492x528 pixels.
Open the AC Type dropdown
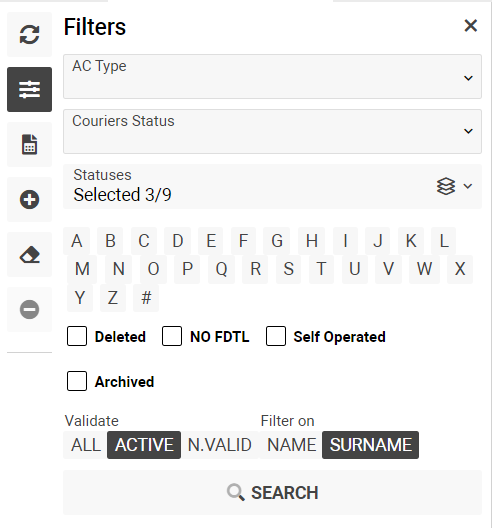point(272,77)
